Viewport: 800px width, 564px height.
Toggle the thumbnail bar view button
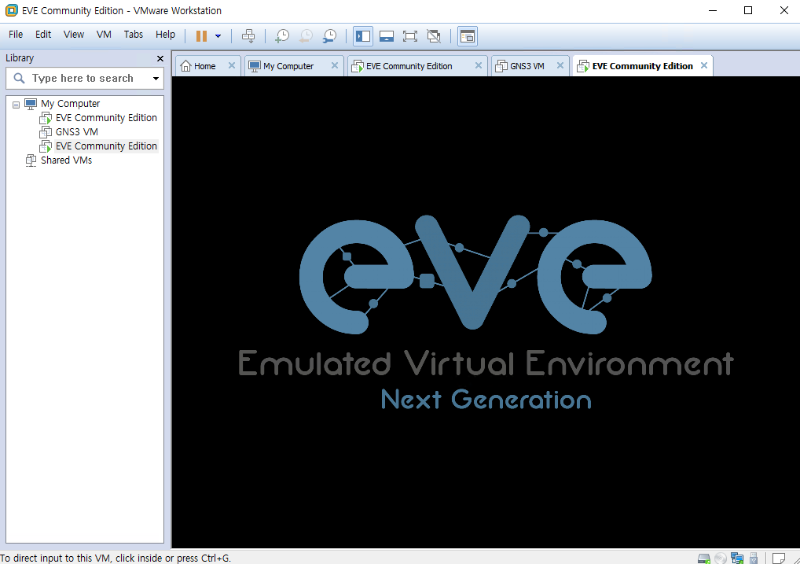386,35
